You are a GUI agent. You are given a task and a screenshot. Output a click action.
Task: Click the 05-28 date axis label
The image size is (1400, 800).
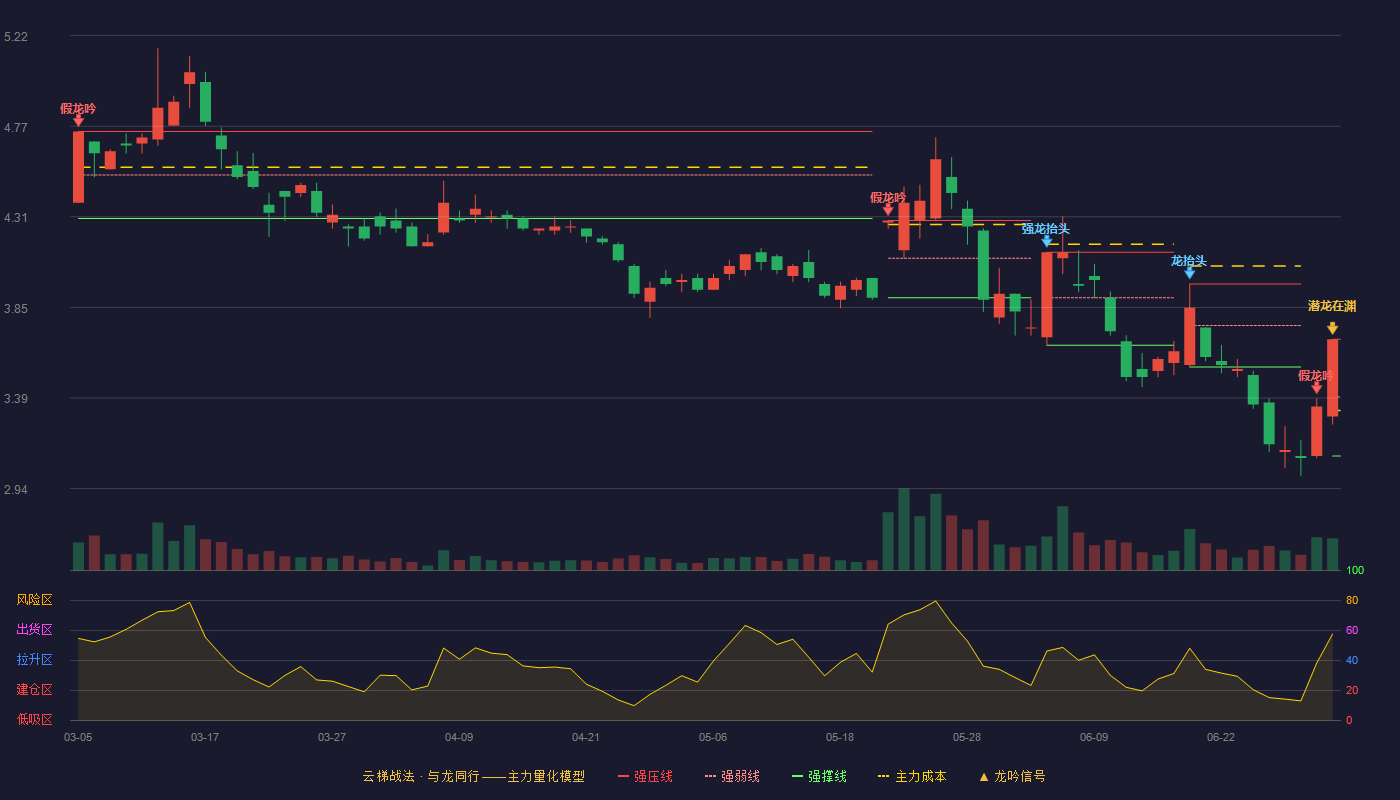pos(967,737)
